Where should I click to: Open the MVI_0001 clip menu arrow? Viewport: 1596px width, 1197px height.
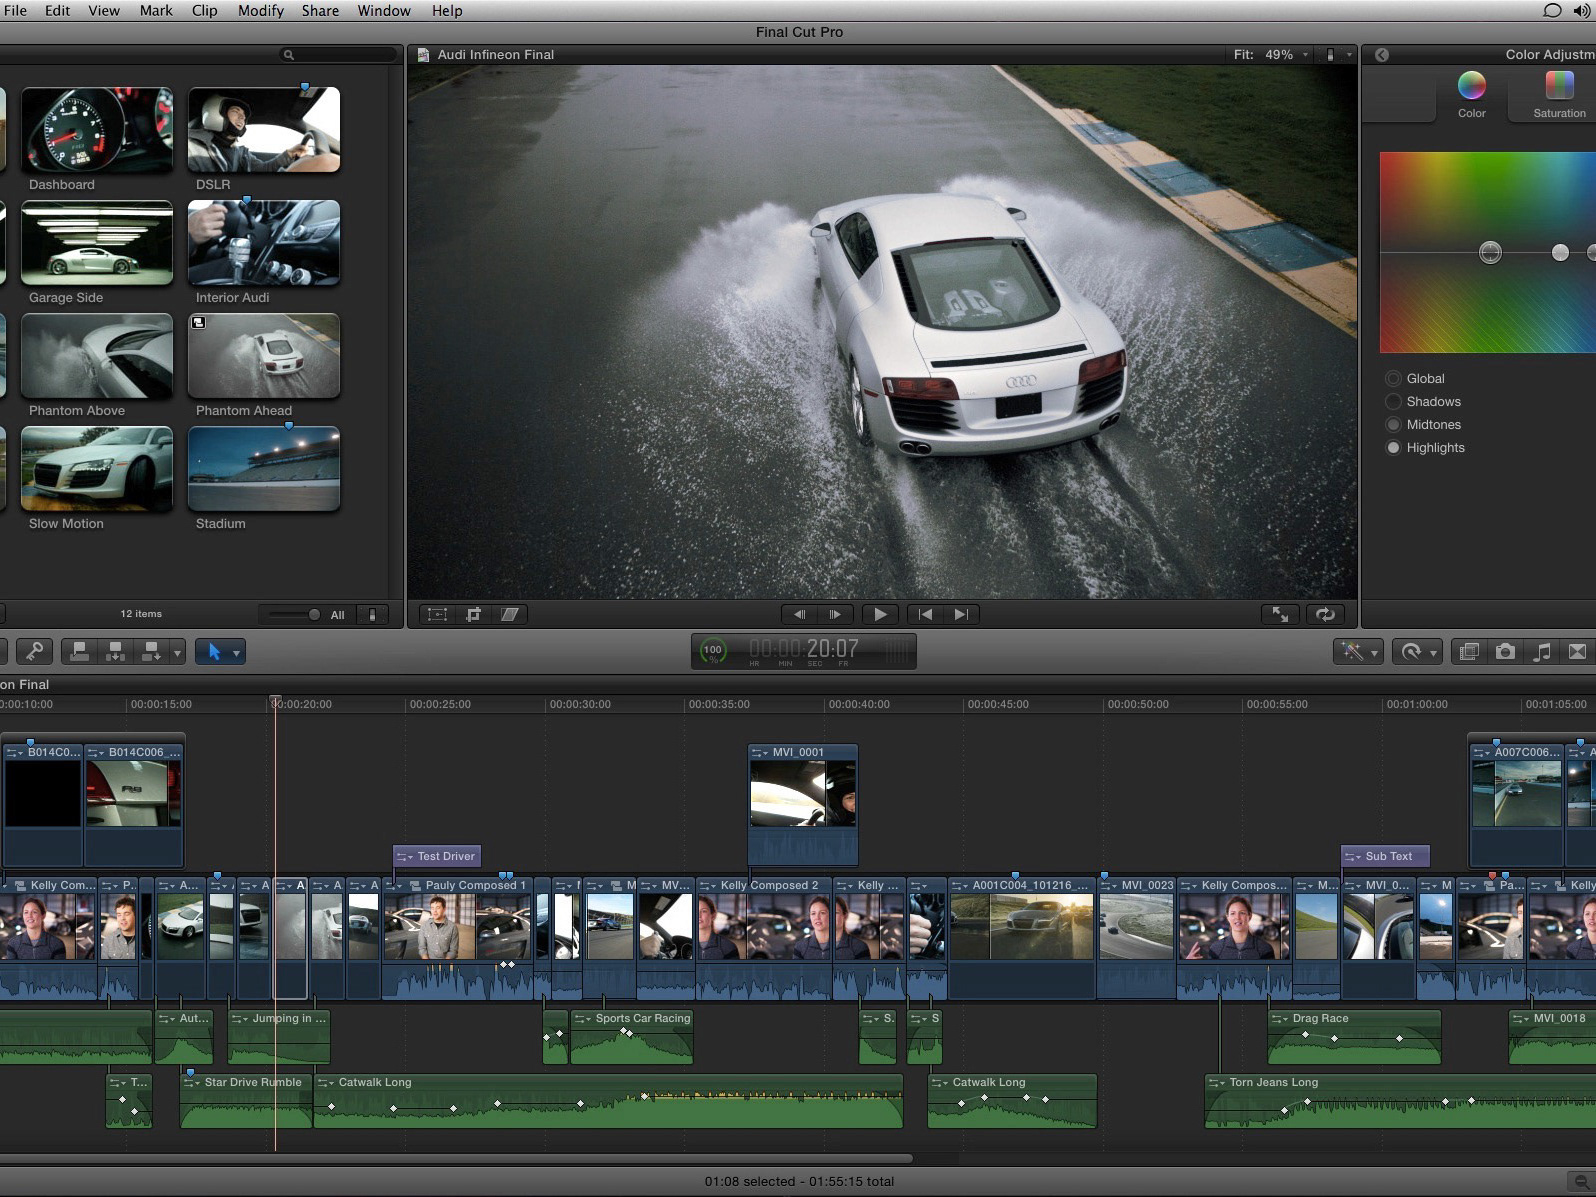click(760, 752)
